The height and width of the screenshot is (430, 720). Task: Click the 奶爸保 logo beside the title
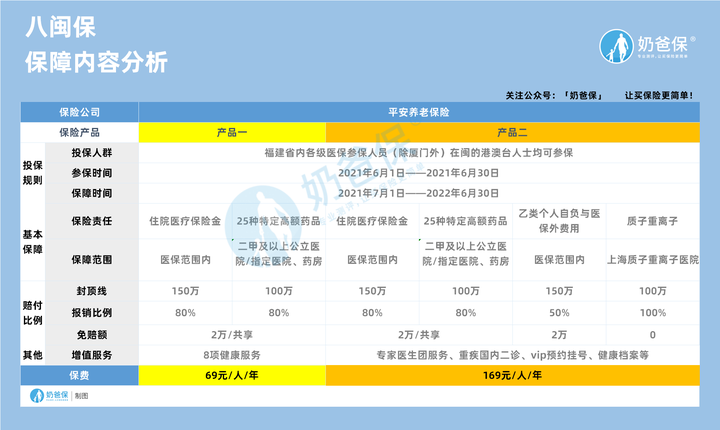pyautogui.click(x=647, y=46)
